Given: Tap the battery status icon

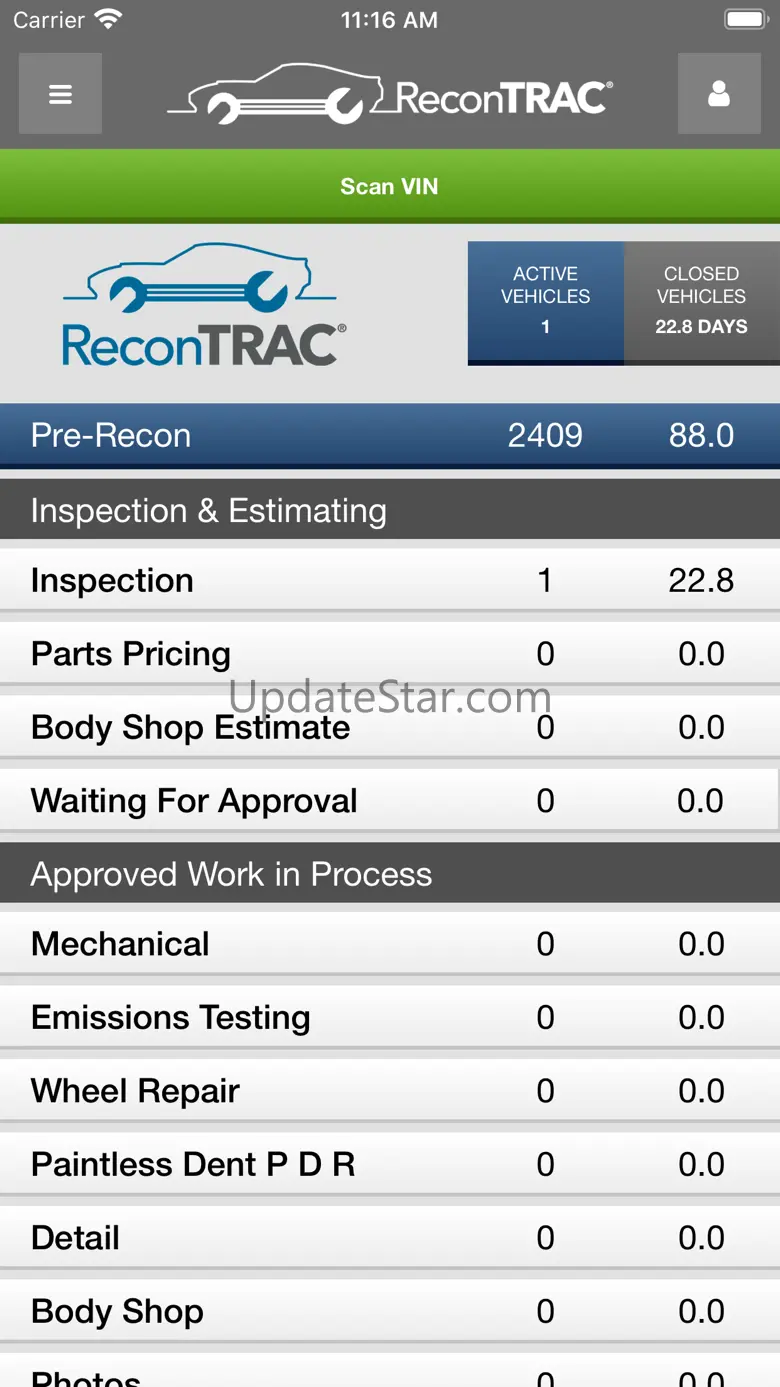Looking at the screenshot, I should [x=745, y=19].
